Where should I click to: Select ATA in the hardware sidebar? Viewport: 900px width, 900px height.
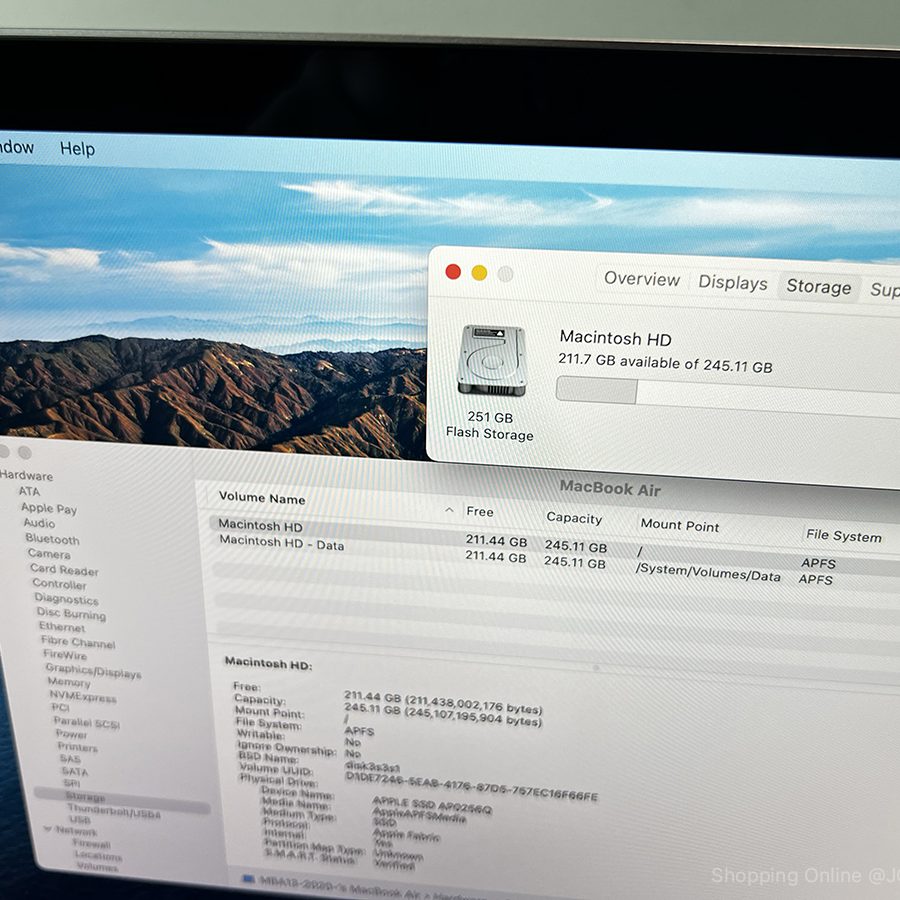pos(29,491)
